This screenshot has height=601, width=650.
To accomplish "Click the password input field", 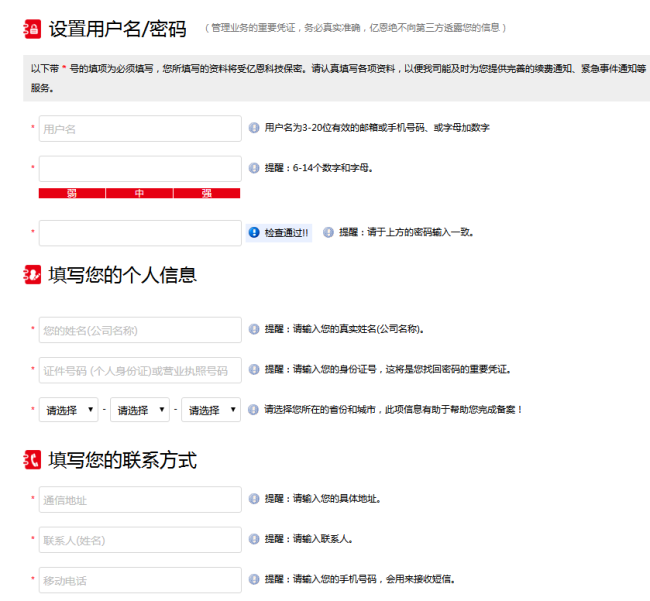I will [140, 168].
